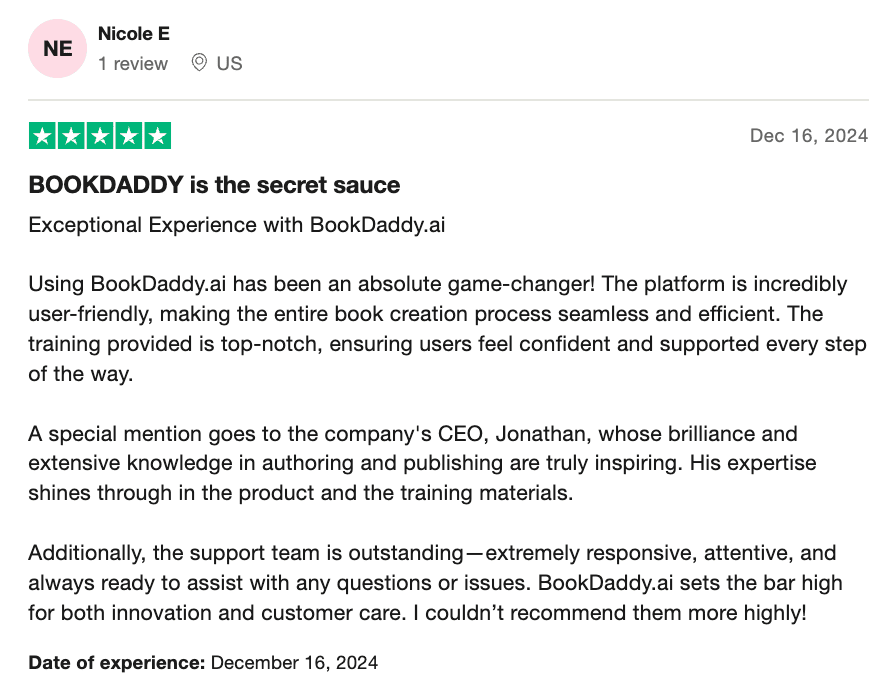Click the second green rating star

(x=72, y=136)
